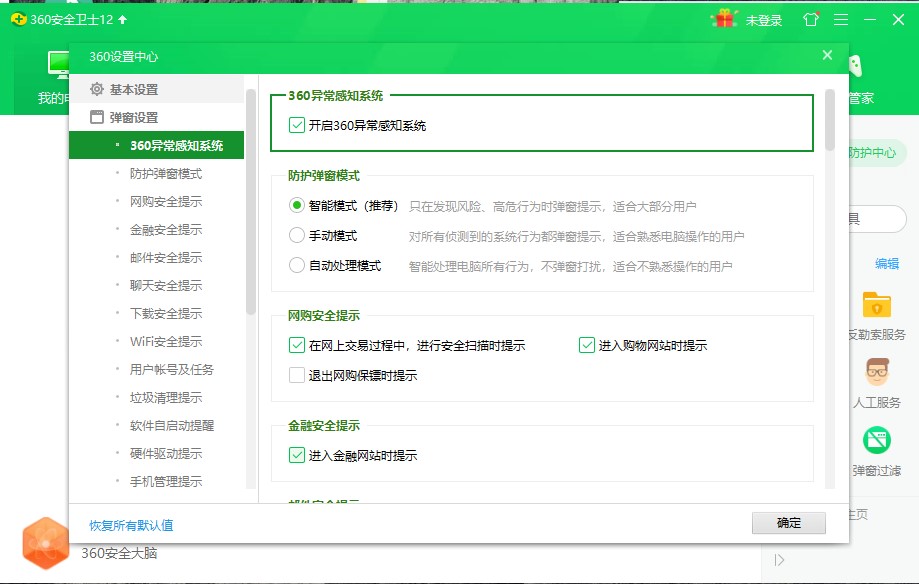Open the main menu hamburger icon
This screenshot has width=919, height=584.
tap(841, 19)
